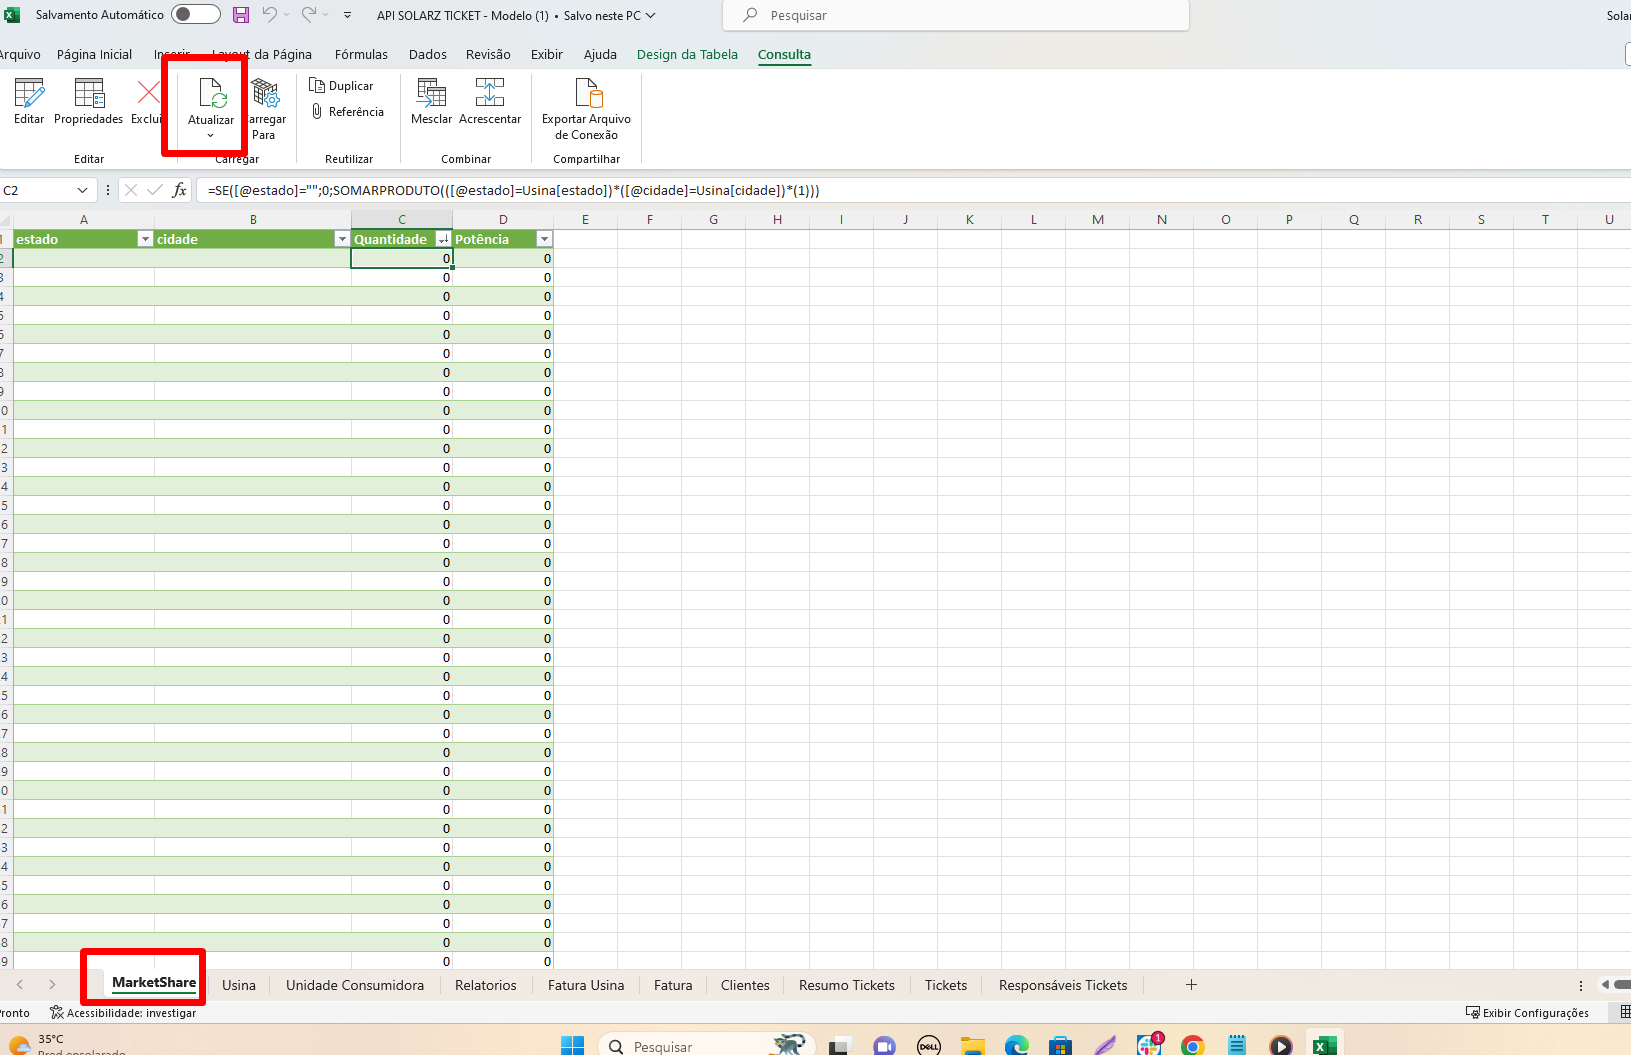The image size is (1631, 1055).
Task: Click the Editar query icon
Action: pos(29,95)
